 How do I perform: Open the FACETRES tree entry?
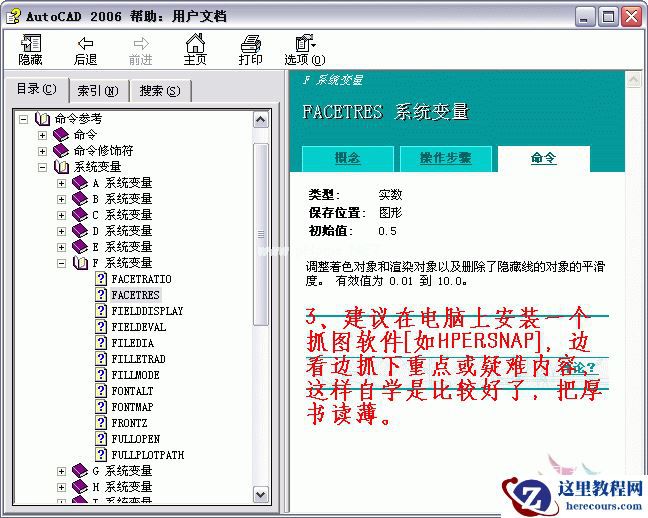[136, 295]
